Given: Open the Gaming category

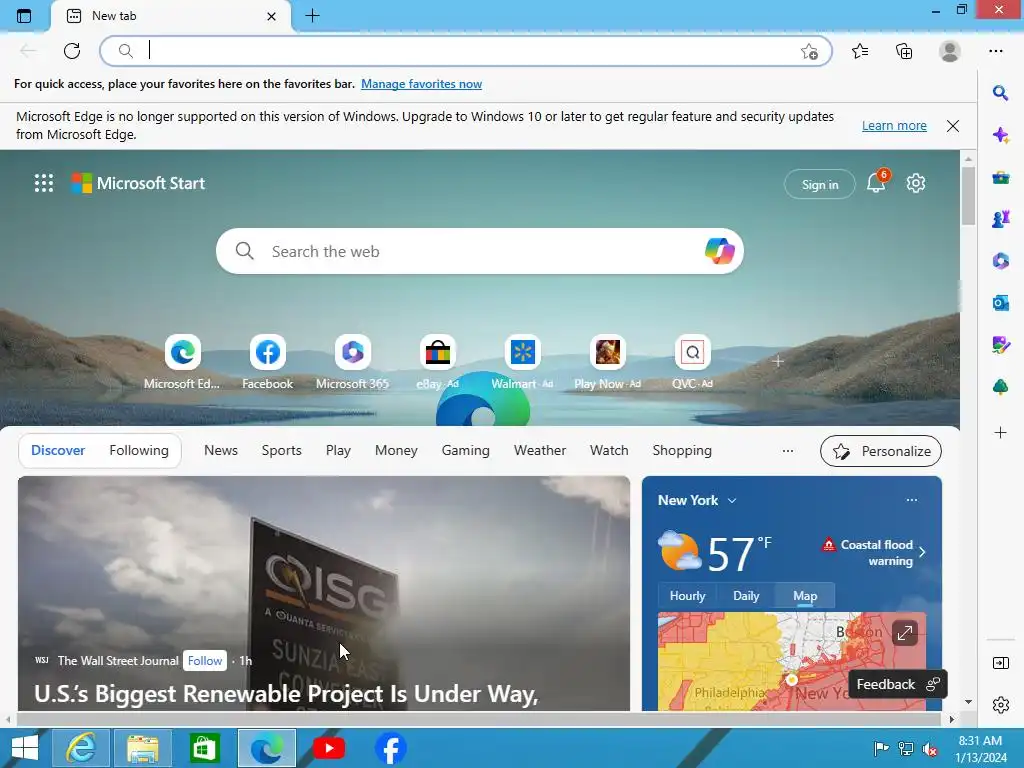Looking at the screenshot, I should point(466,451).
